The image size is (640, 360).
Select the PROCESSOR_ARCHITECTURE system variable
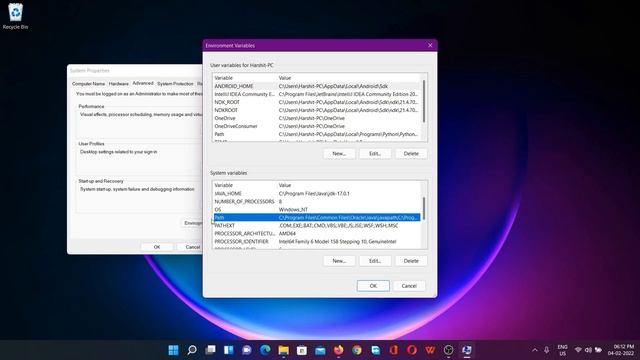pyautogui.click(x=317, y=233)
